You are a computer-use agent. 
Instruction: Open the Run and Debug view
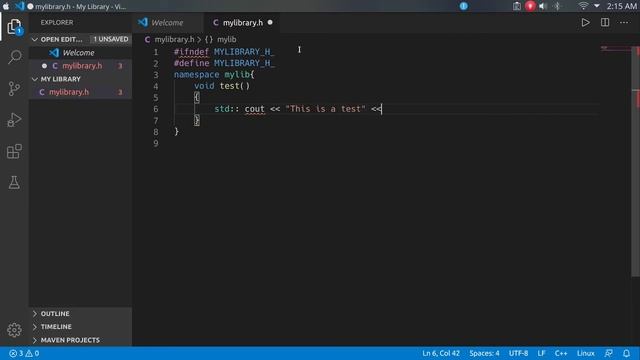14,120
